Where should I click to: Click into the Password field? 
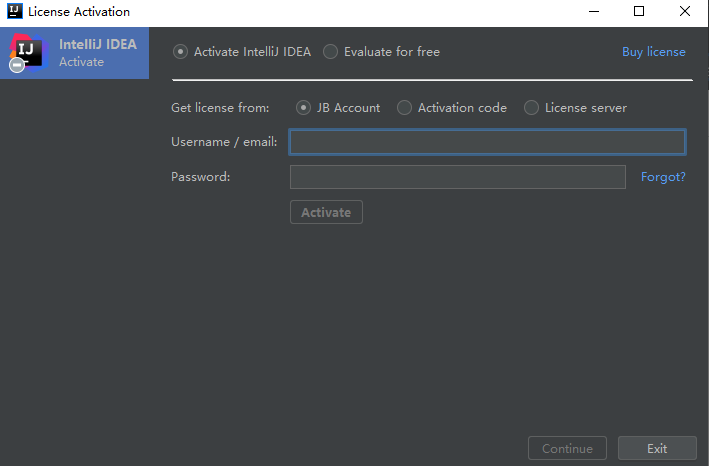point(458,177)
